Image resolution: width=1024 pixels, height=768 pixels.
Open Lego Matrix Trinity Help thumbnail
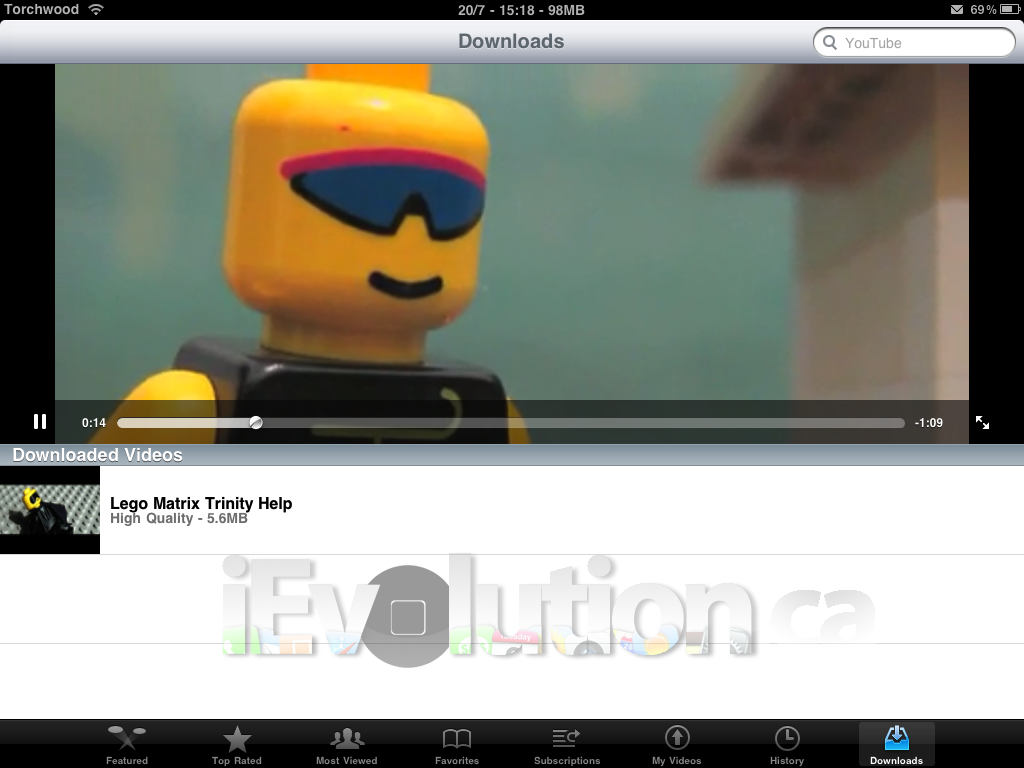click(x=50, y=510)
